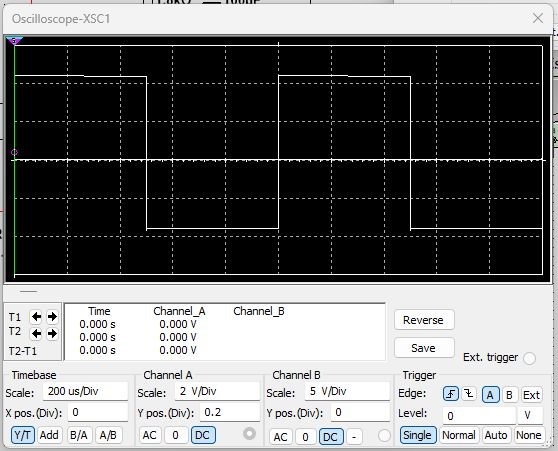Click Ext. trigger terminal circle
Image resolution: width=558 pixels, height=451 pixels.
coord(529,358)
